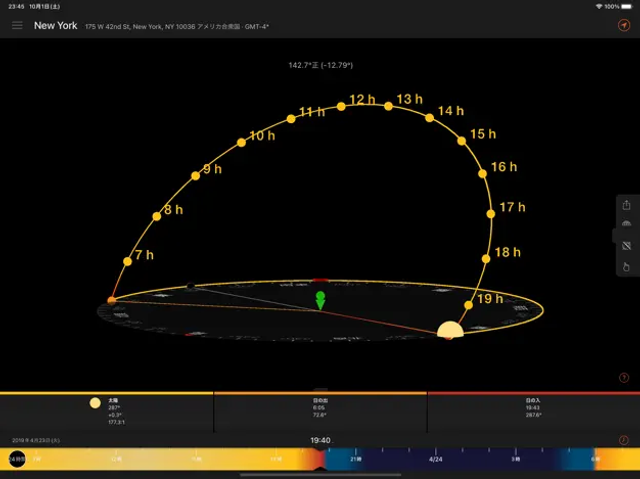Open help icon above info panel
The height and width of the screenshot is (479, 640).
[x=624, y=378]
